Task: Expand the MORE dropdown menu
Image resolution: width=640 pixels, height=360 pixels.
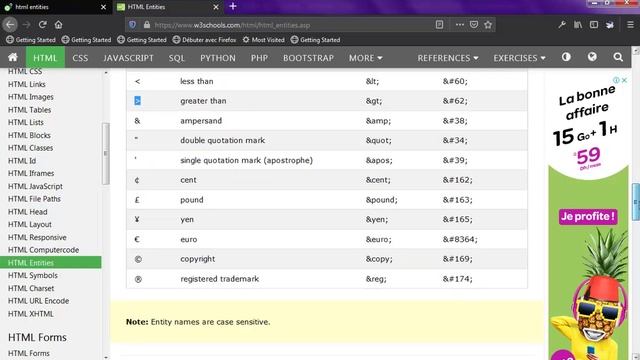Action: click(x=365, y=58)
